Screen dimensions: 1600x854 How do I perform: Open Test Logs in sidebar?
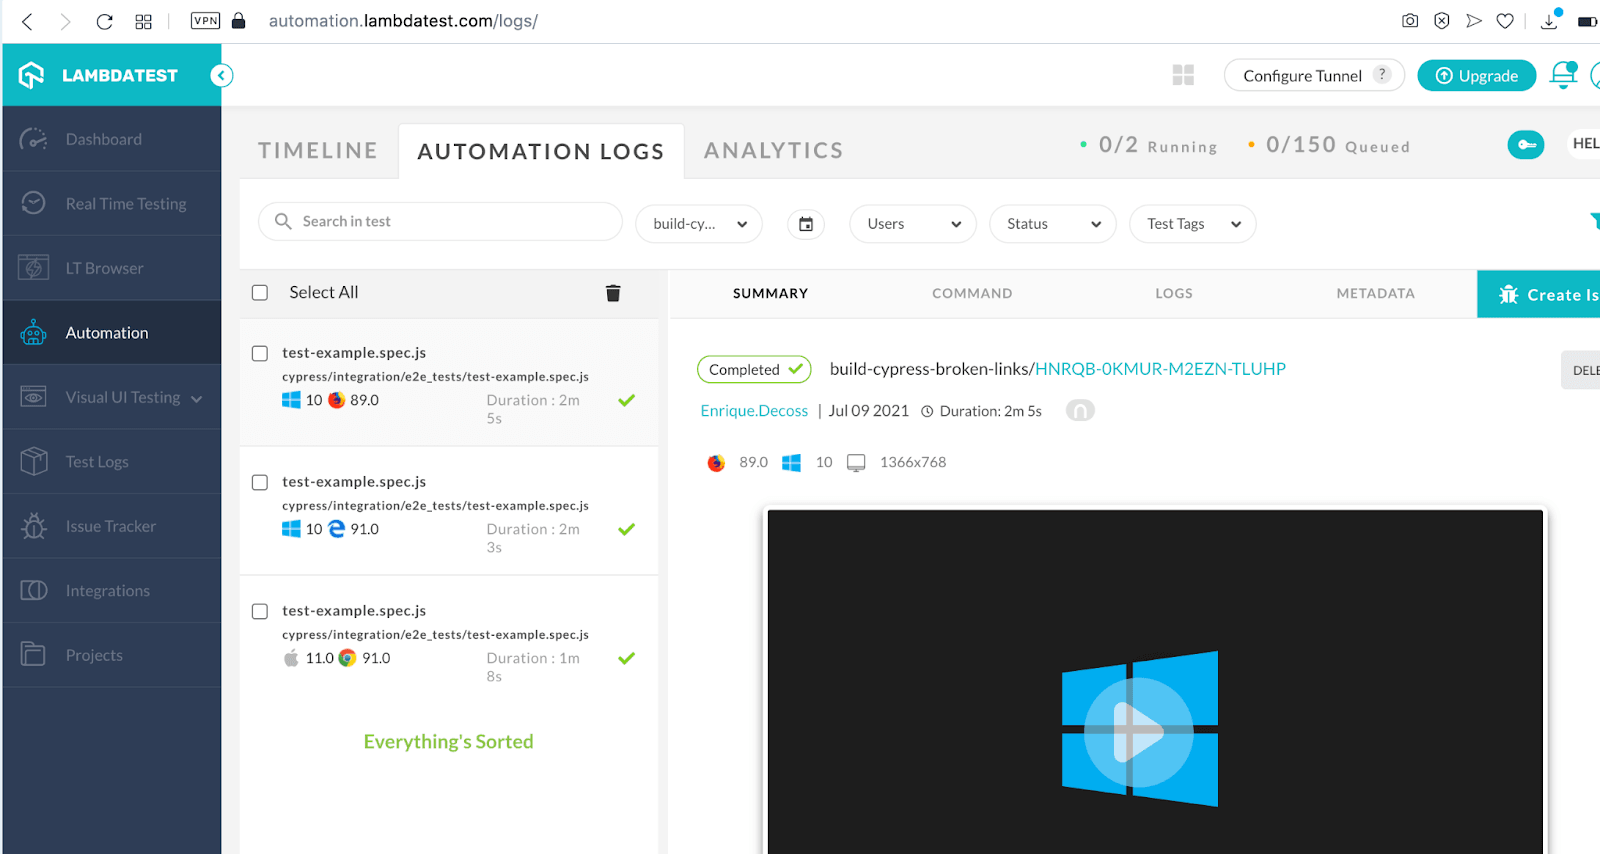97,462
